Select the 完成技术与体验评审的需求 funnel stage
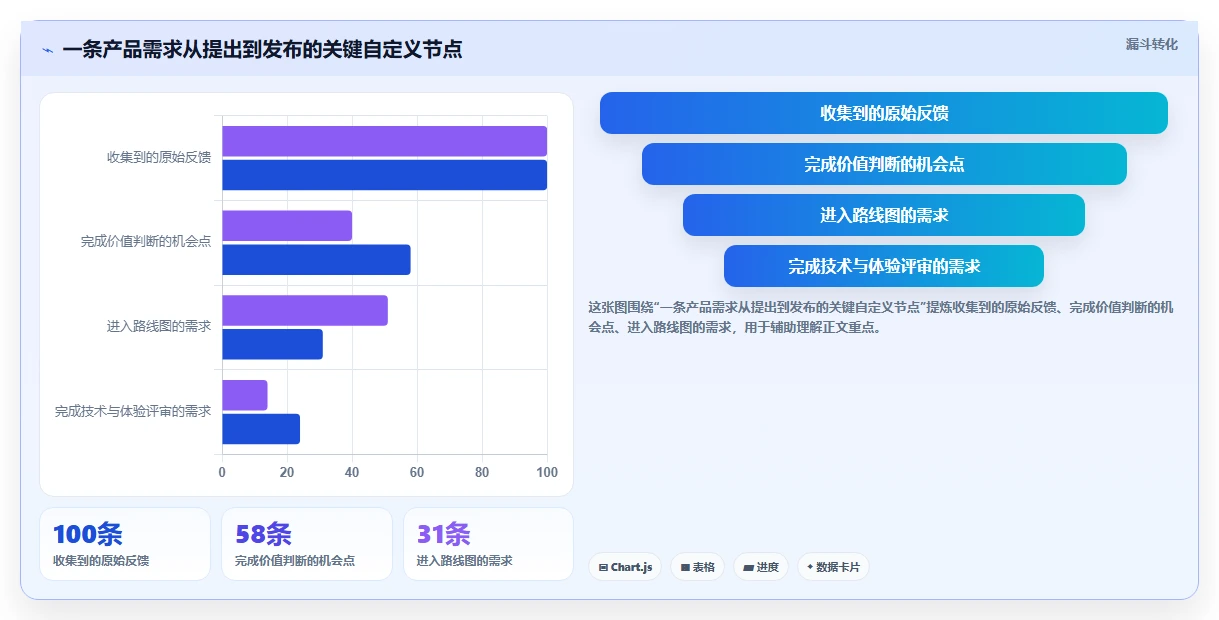The image size is (1219, 620). pyautogui.click(x=884, y=266)
